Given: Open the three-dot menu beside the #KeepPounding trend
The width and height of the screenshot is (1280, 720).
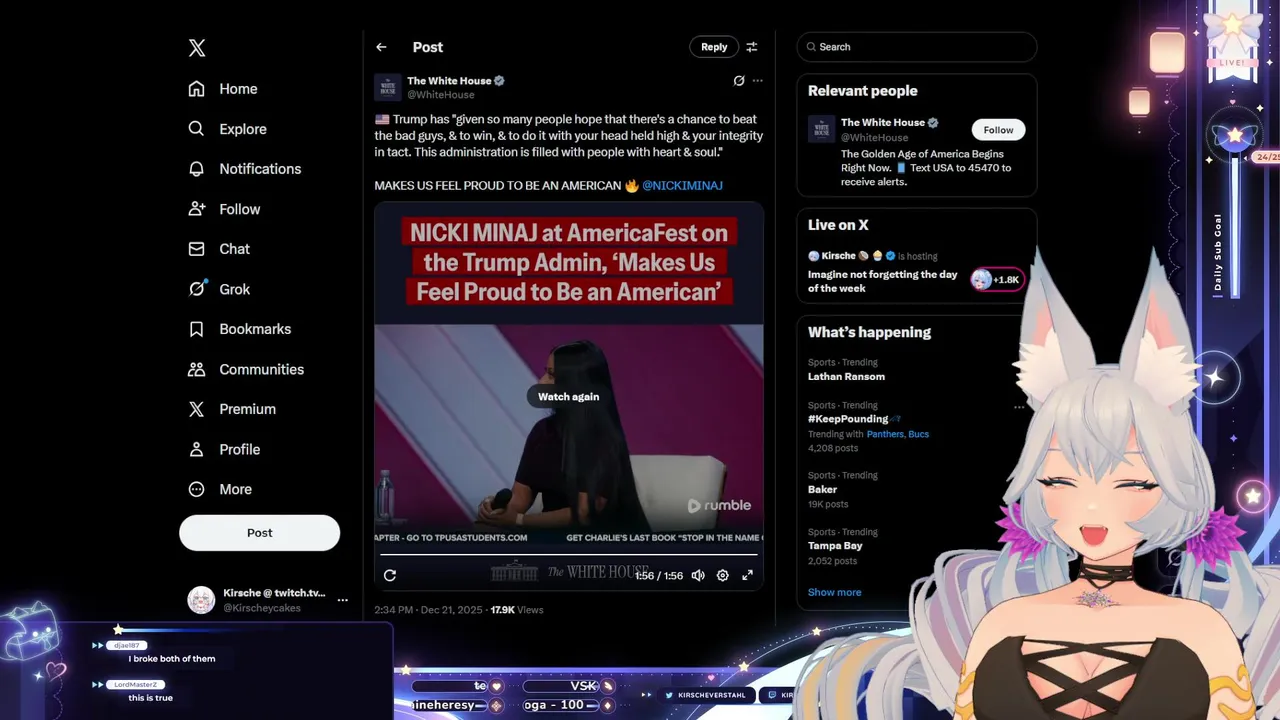Looking at the screenshot, I should 1019,407.
